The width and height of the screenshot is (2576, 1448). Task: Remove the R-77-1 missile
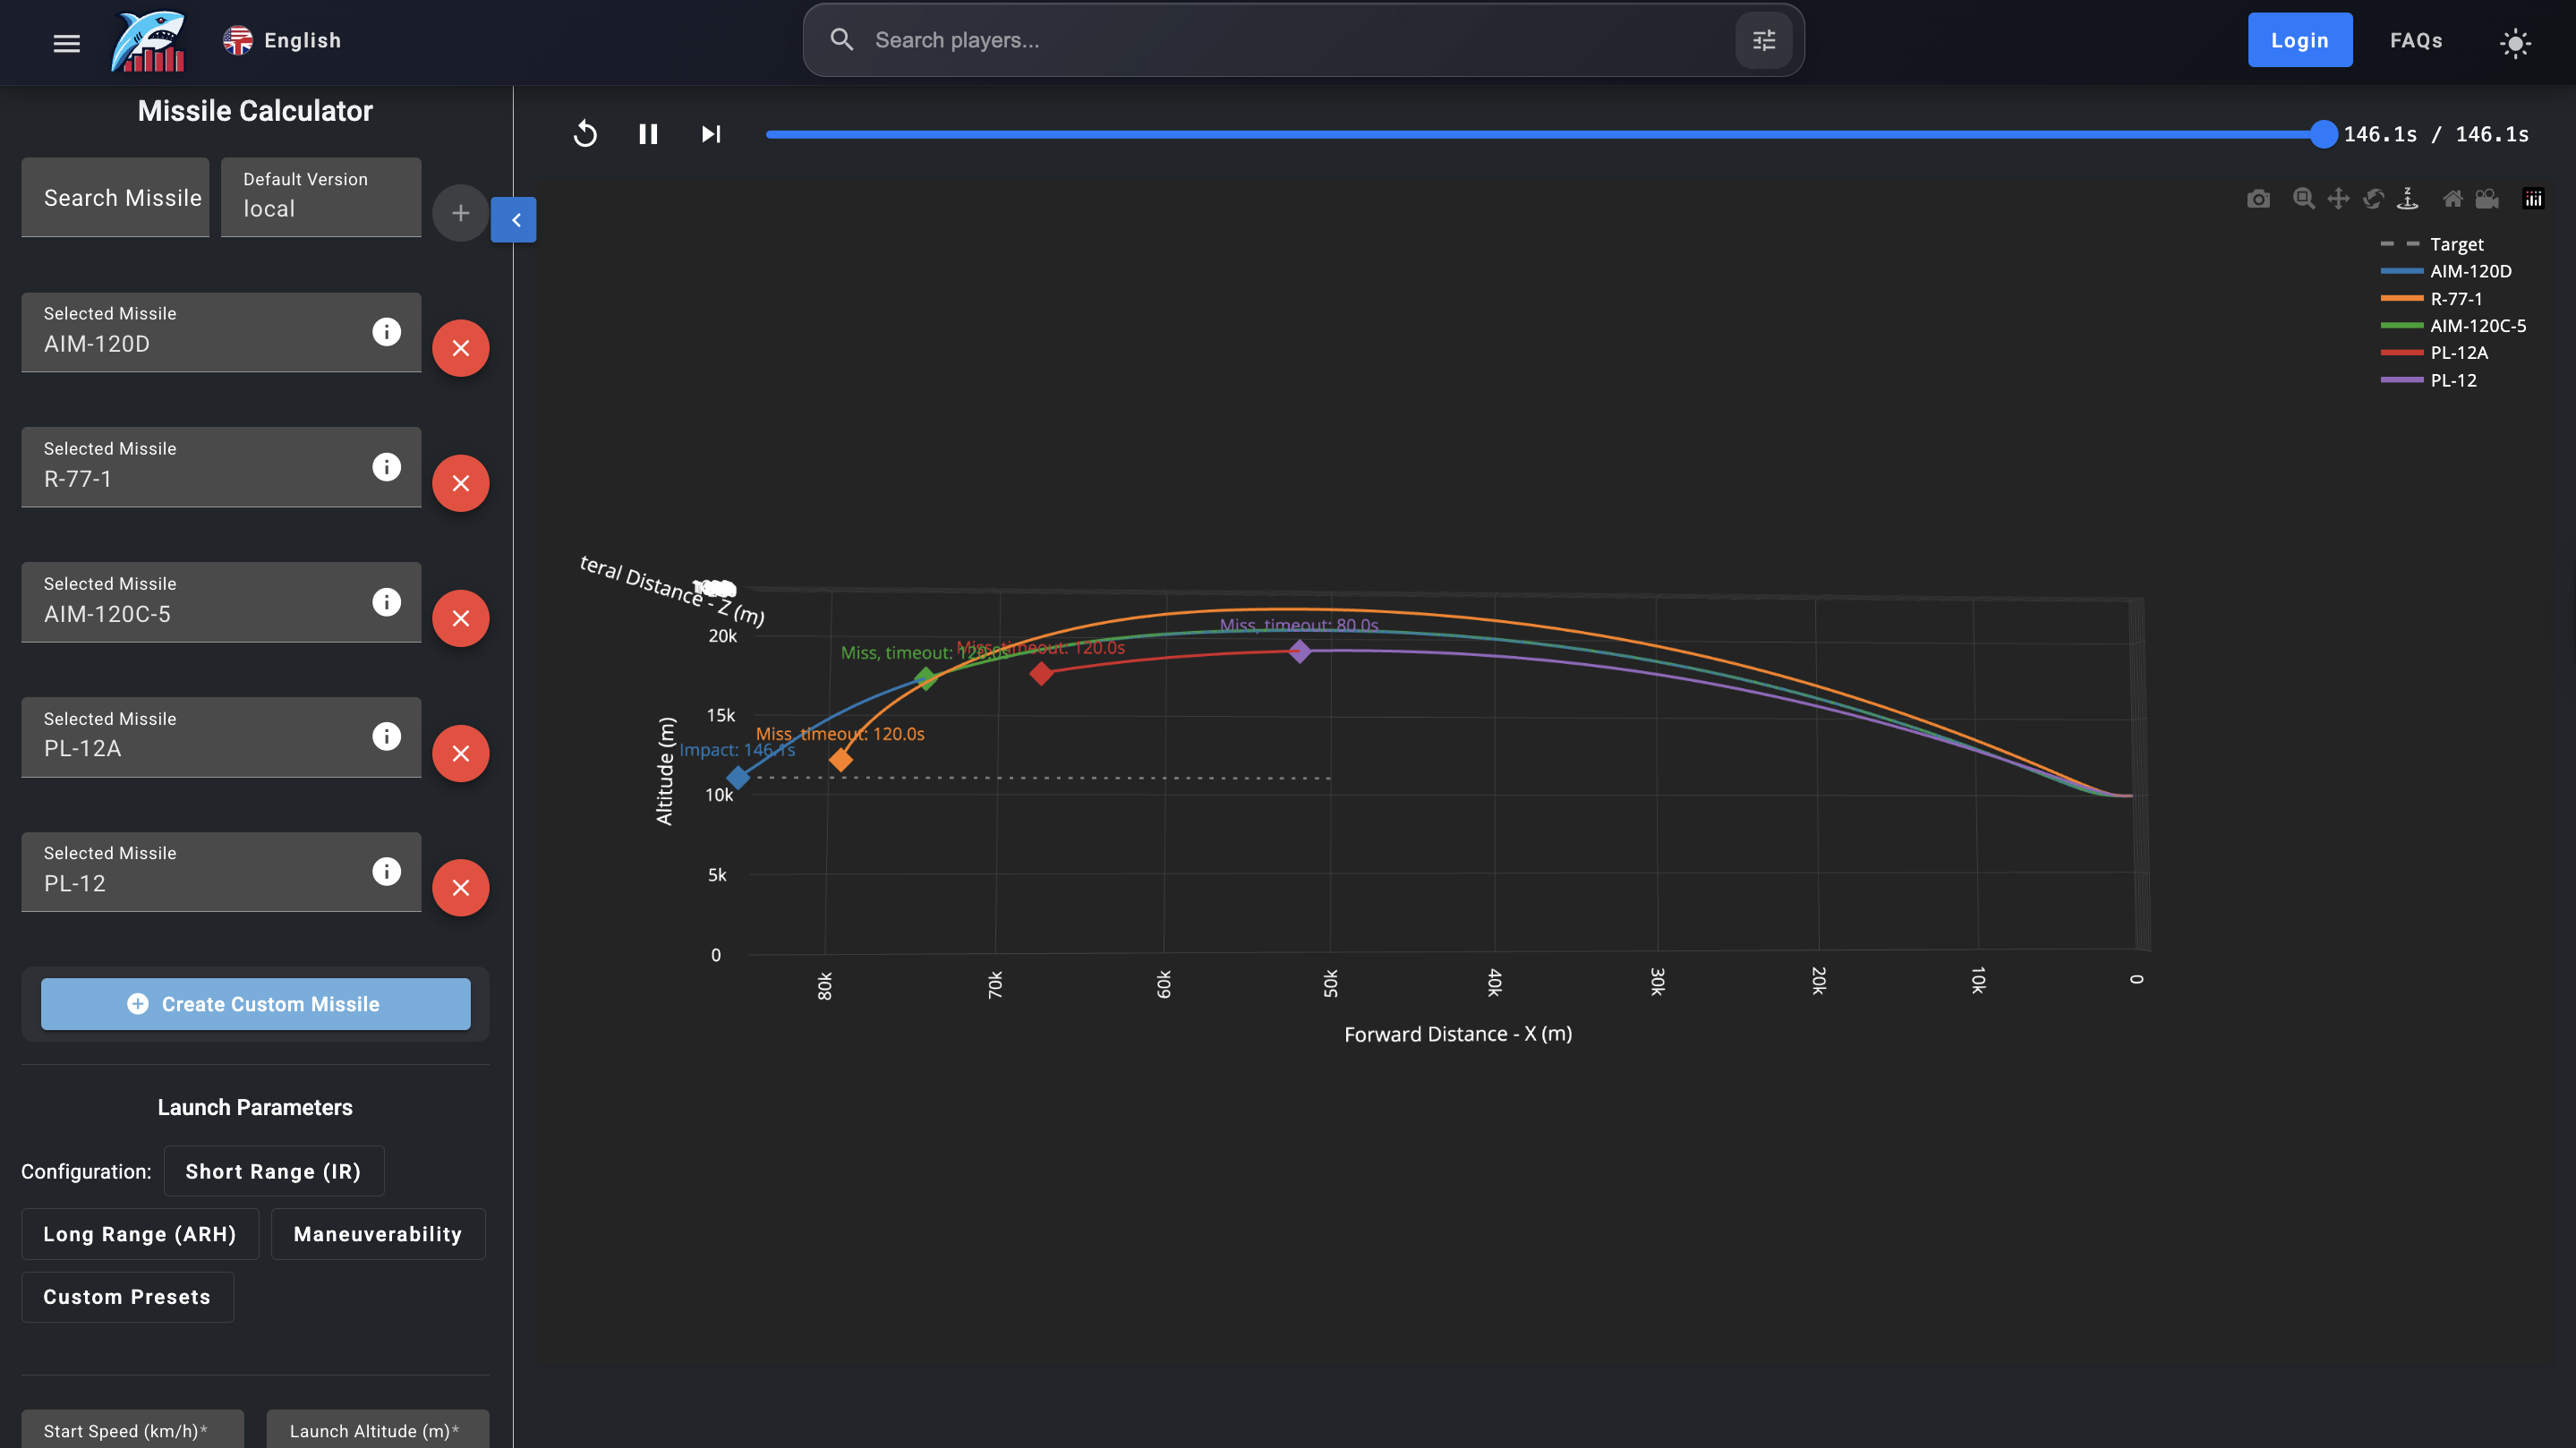pyautogui.click(x=460, y=483)
